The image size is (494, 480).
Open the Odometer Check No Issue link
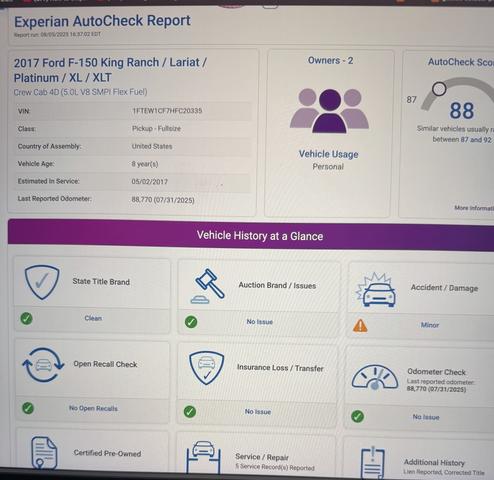(426, 417)
